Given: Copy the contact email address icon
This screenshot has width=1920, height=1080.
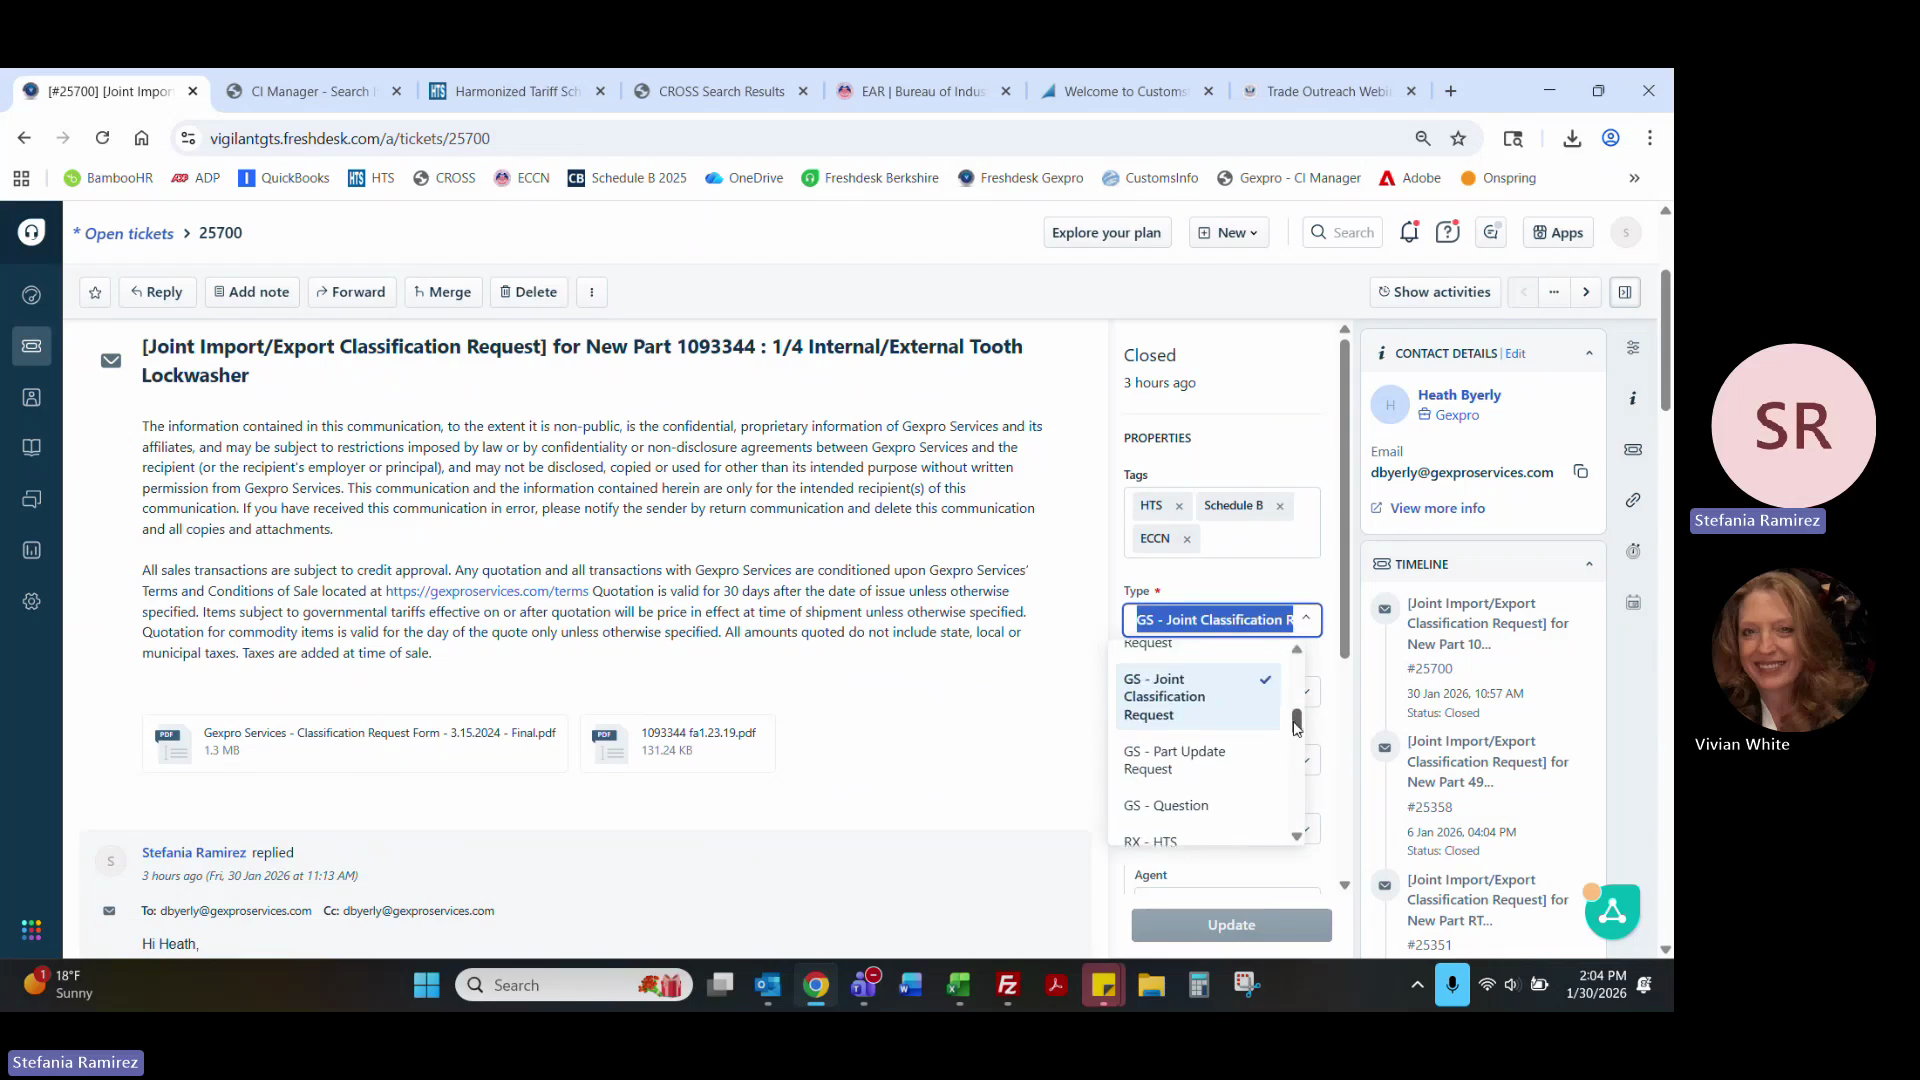Looking at the screenshot, I should click(x=1581, y=472).
